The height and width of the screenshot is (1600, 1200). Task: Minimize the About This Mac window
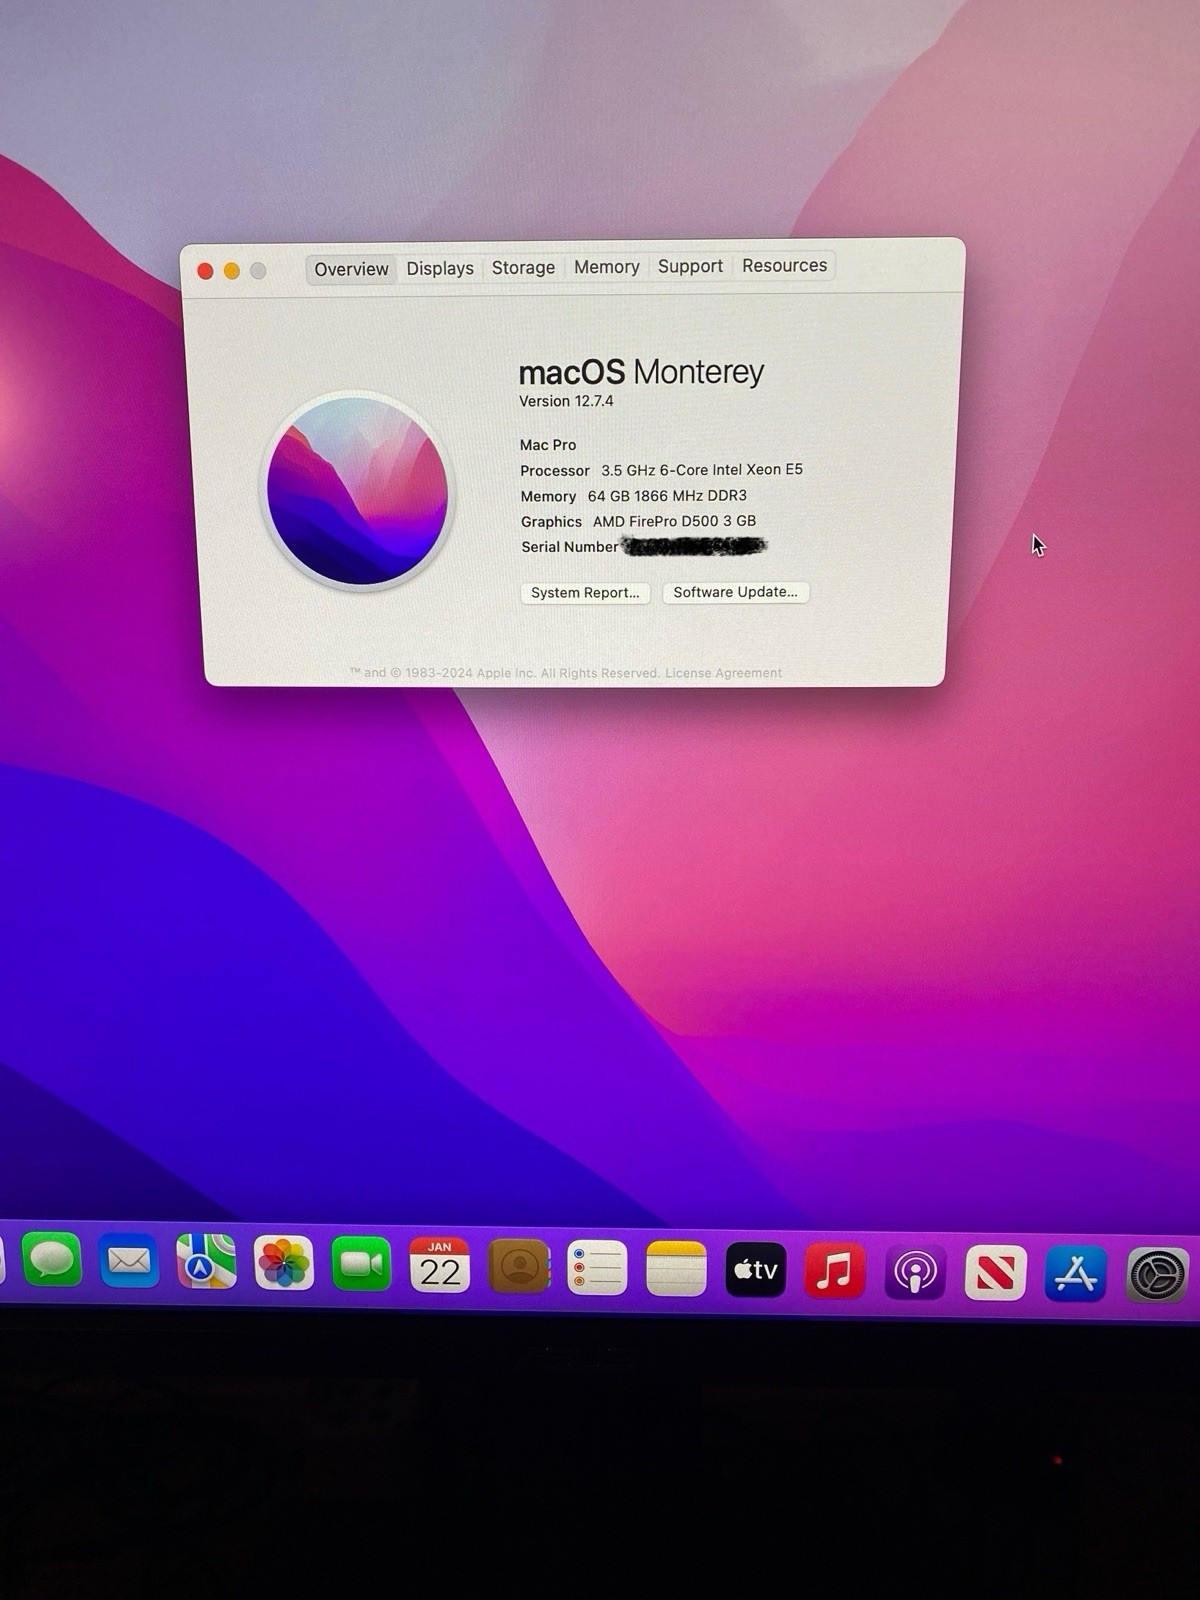pos(232,271)
